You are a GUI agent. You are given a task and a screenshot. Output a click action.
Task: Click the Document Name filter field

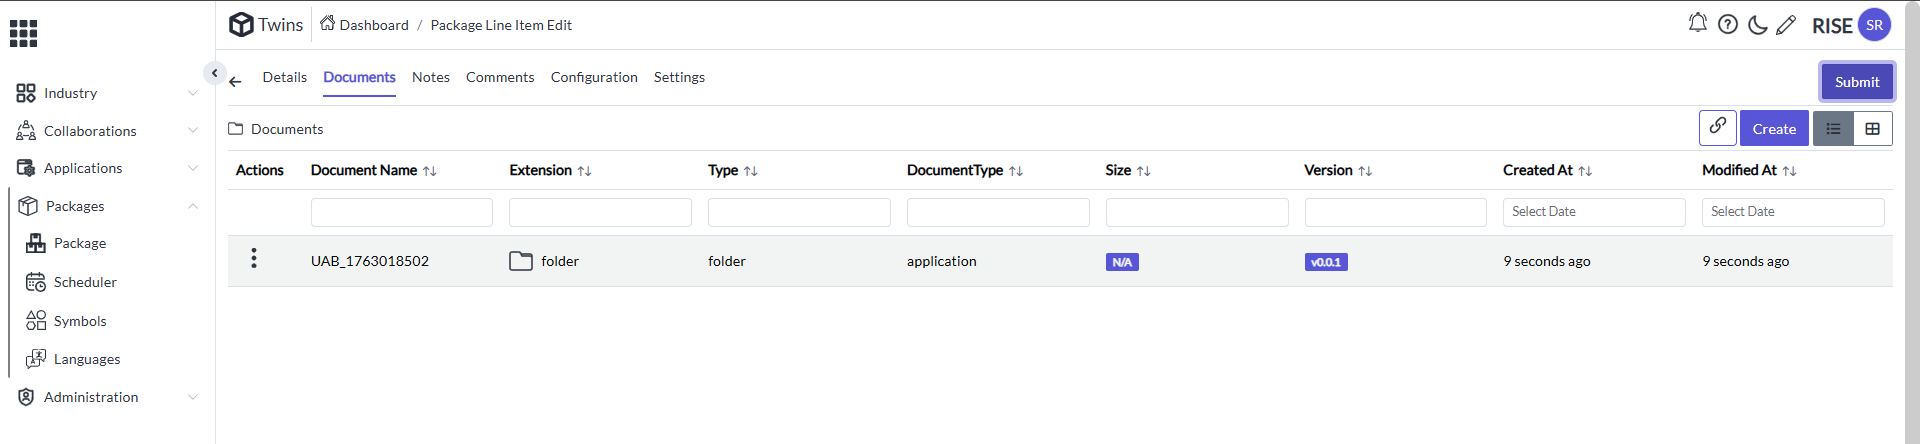point(401,212)
